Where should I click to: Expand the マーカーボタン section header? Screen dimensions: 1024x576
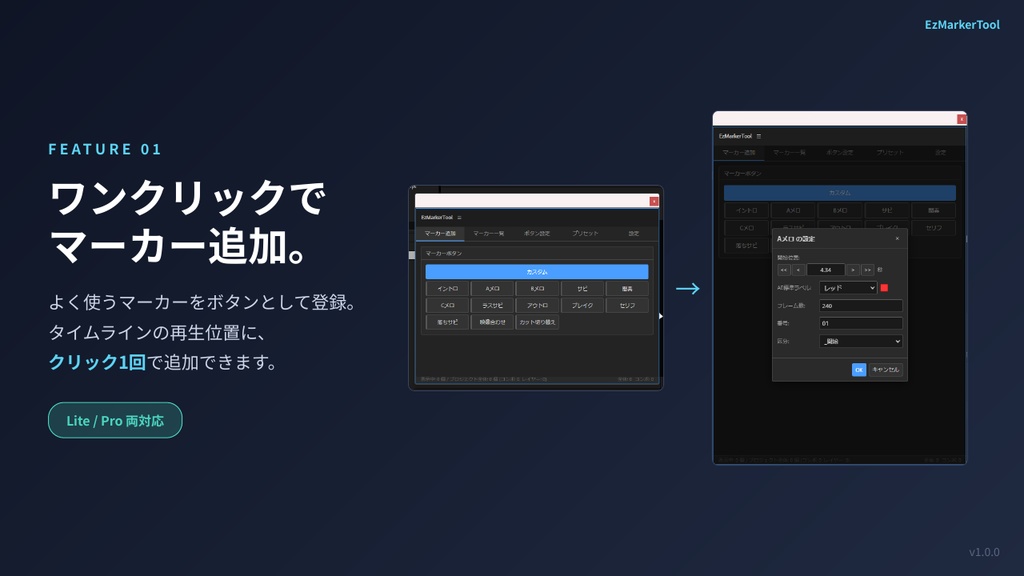point(443,252)
